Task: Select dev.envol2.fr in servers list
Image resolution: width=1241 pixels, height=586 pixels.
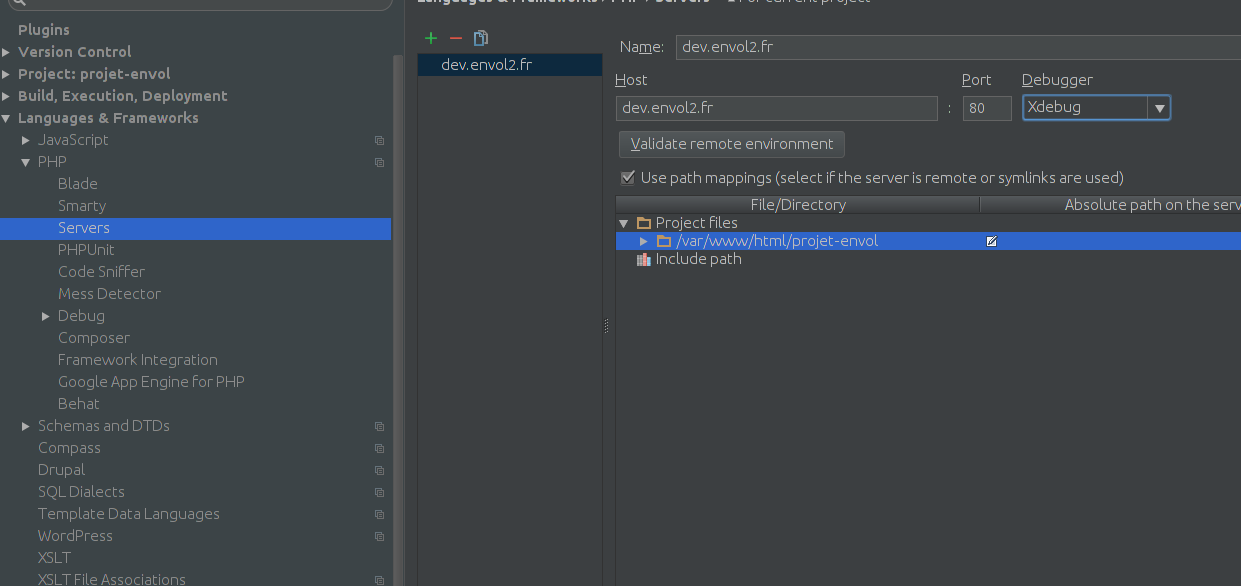Action: [x=510, y=65]
